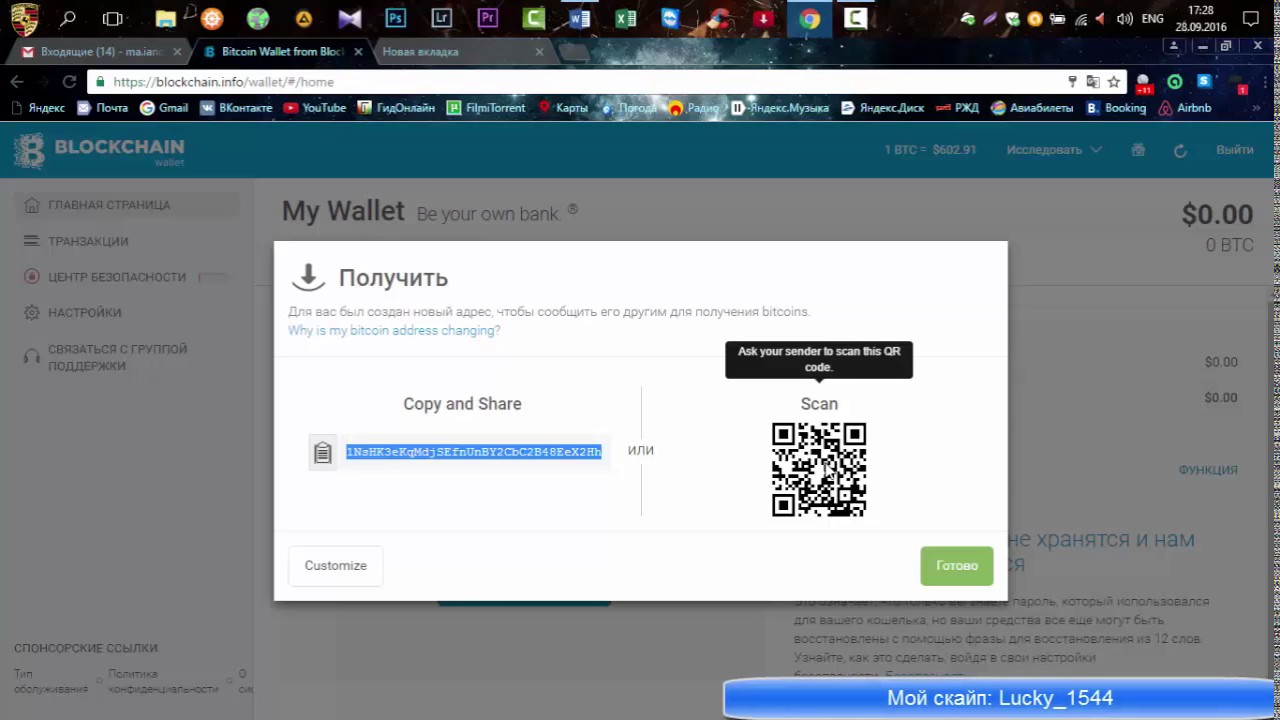Click the Выйти logout link

1235,150
